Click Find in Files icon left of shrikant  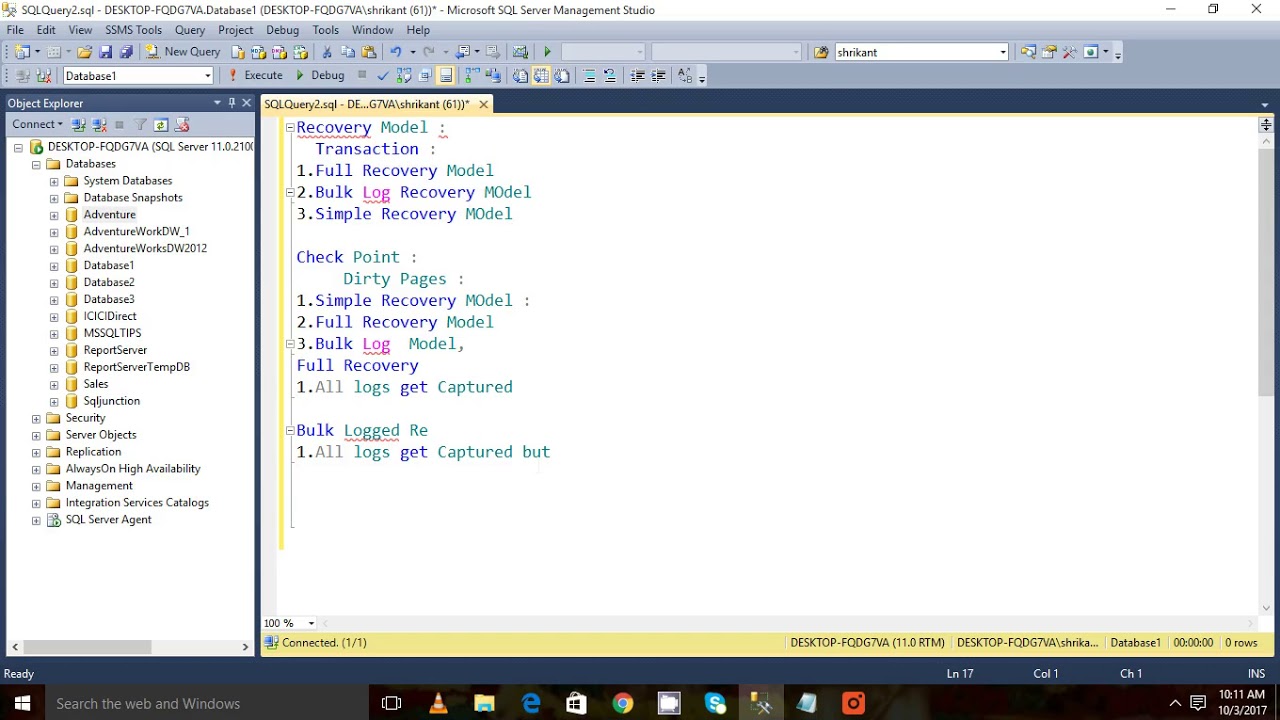821,52
